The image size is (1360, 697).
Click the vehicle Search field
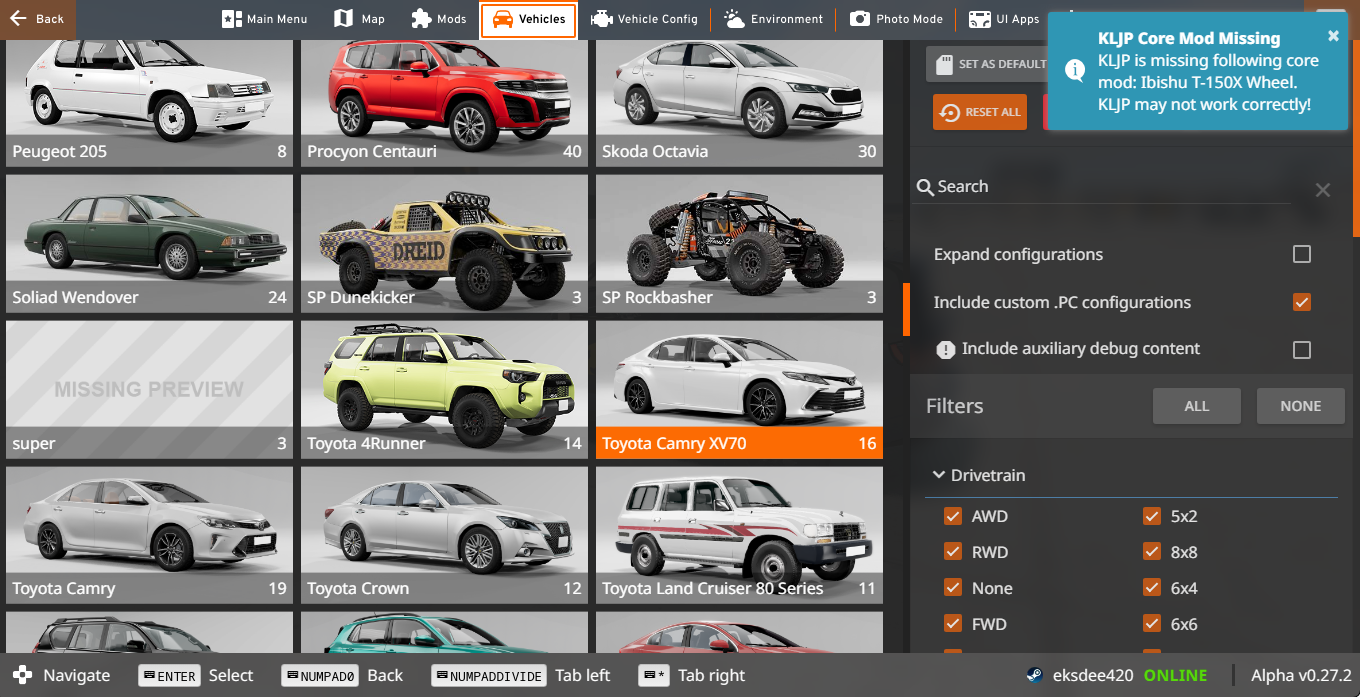[x=1103, y=187]
